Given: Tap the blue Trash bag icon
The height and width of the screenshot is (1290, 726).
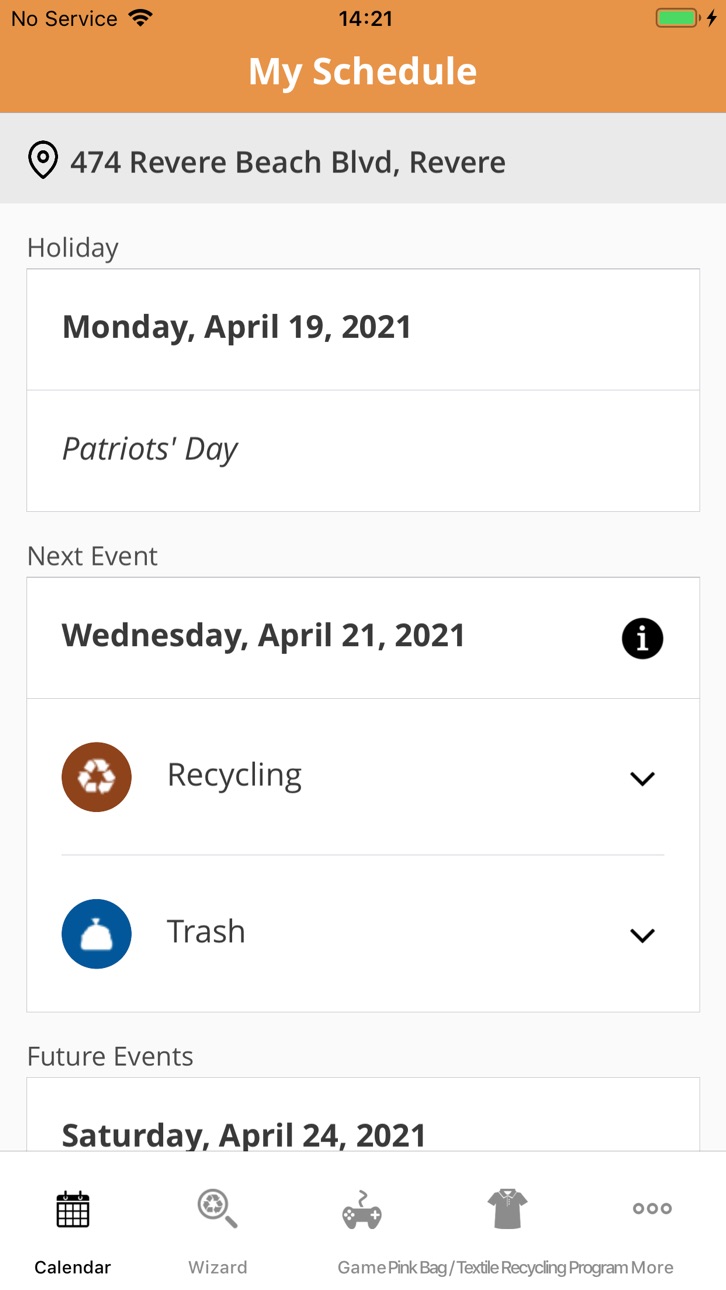Looking at the screenshot, I should pos(97,934).
